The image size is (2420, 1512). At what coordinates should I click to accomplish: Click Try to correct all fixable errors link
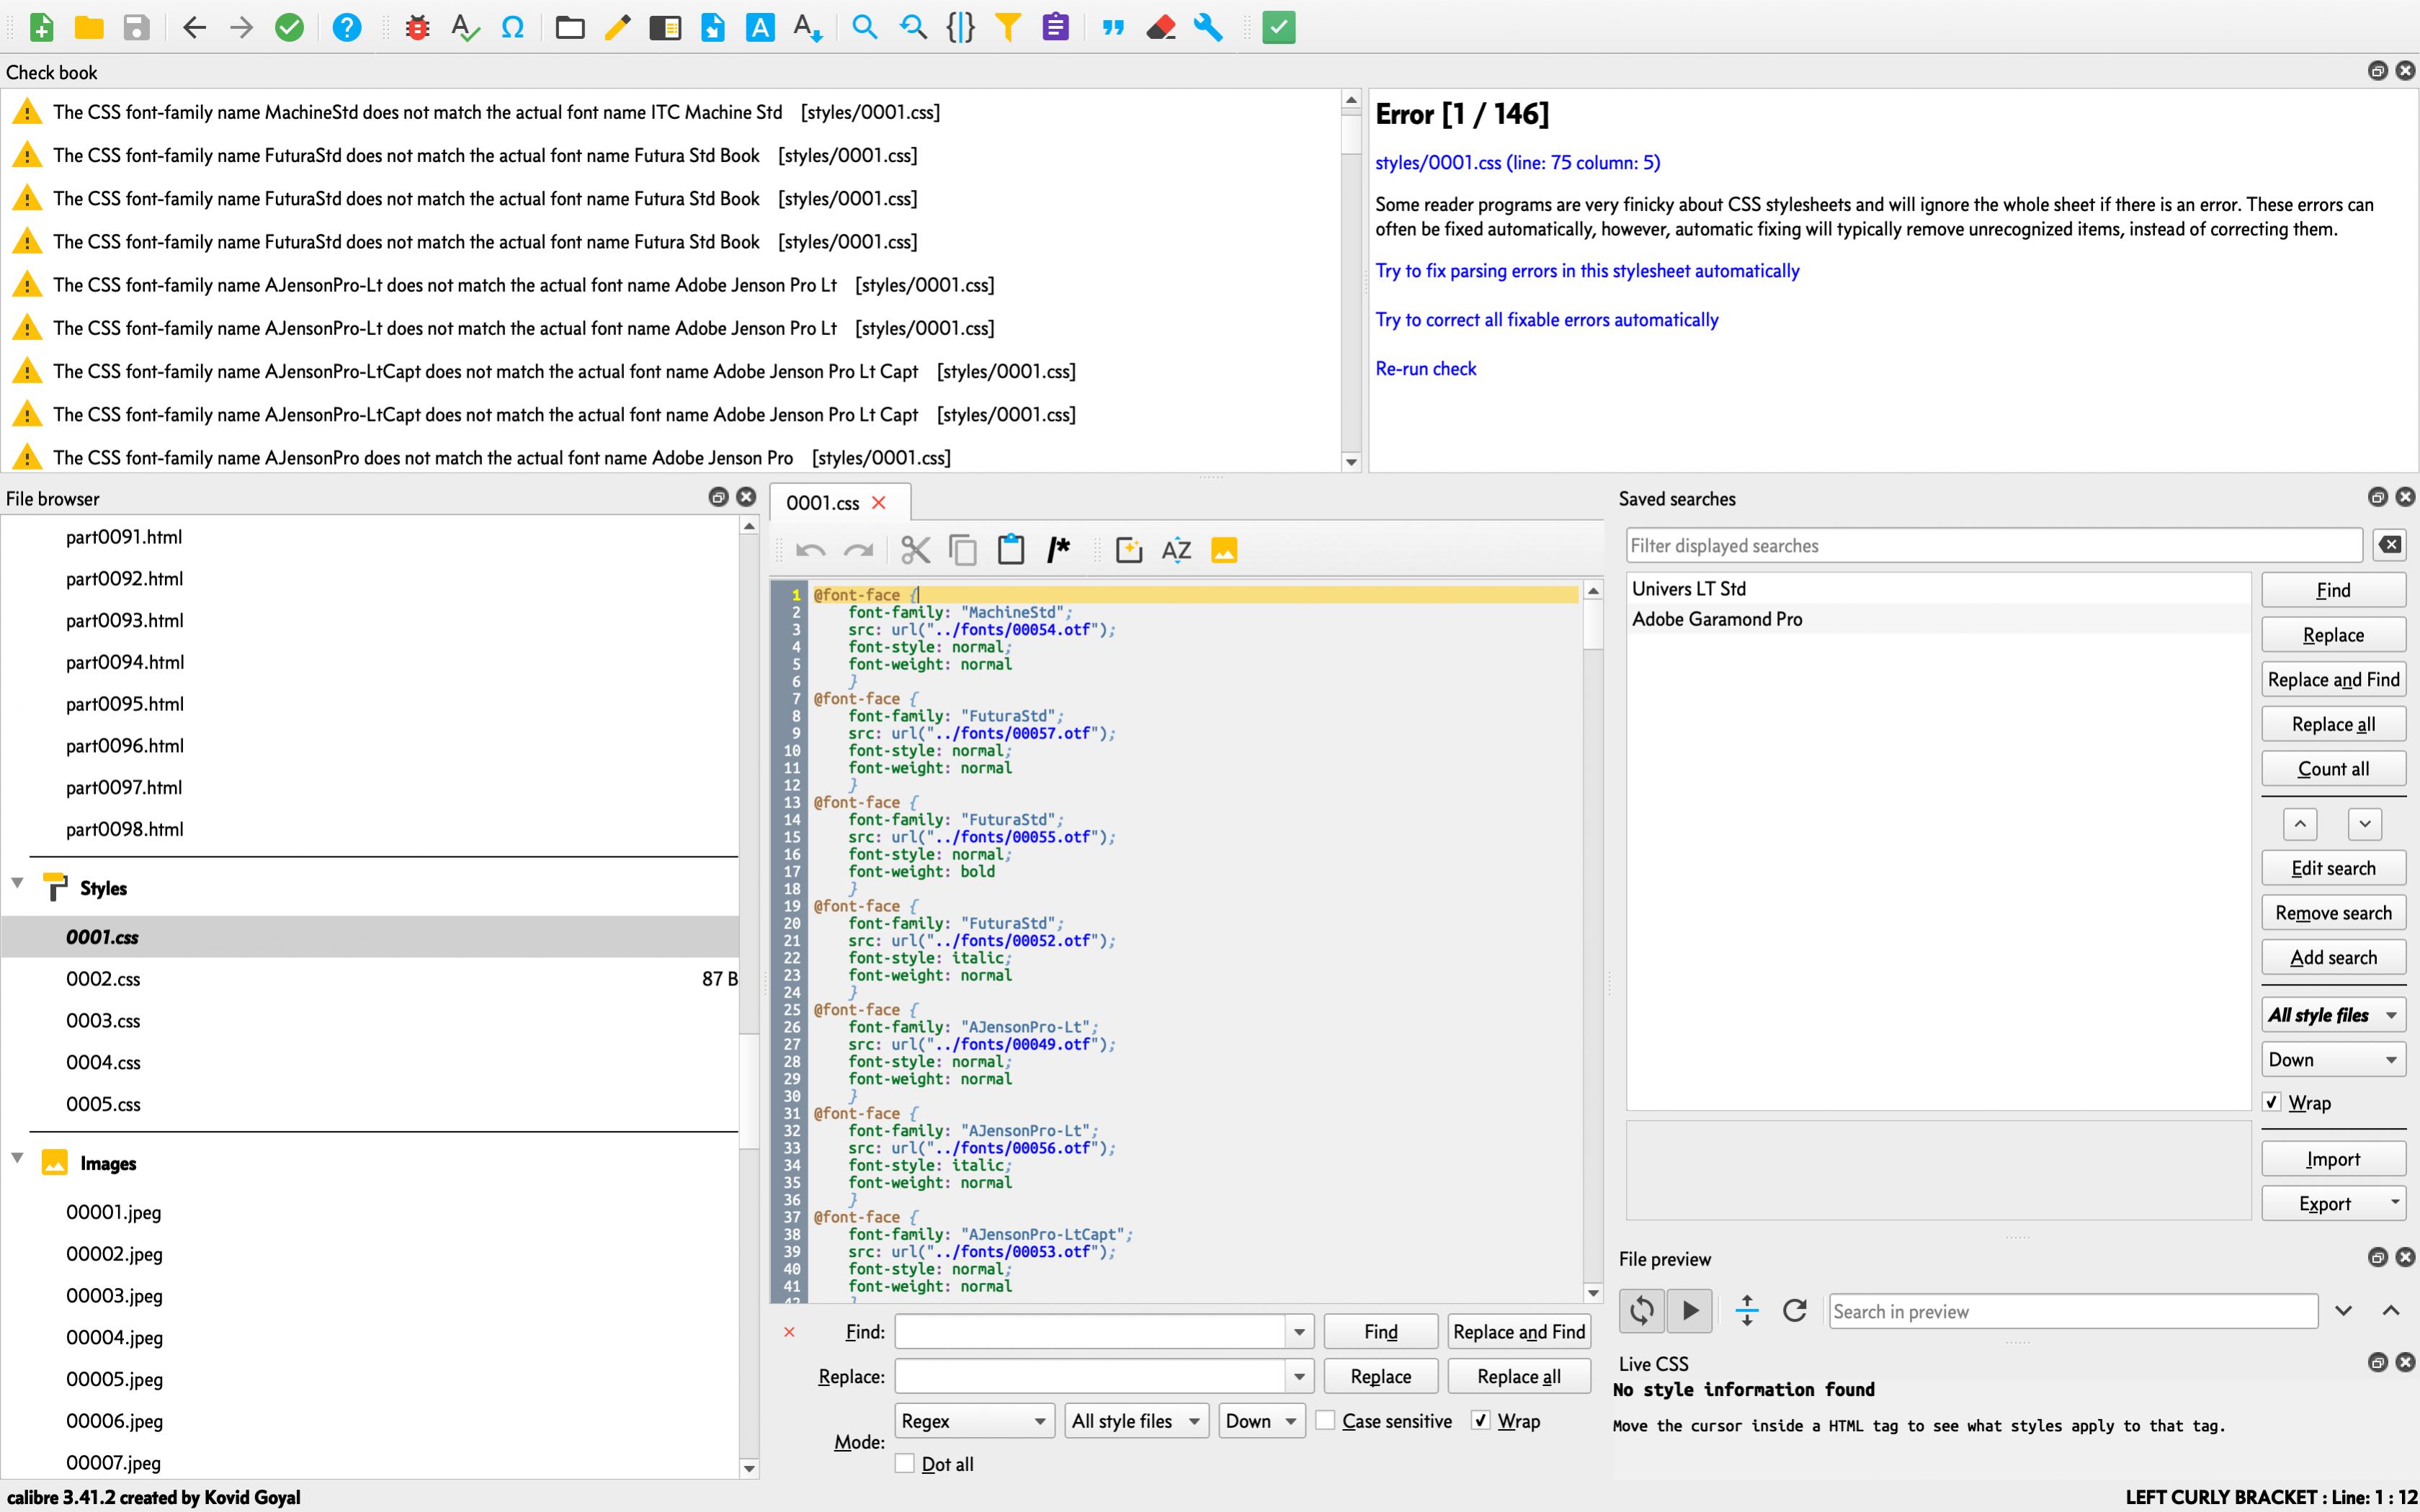tap(1546, 320)
